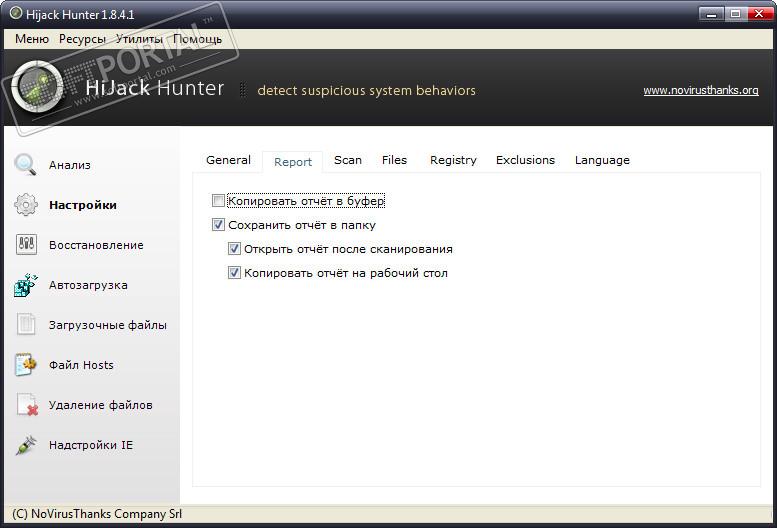Click the red X file icon for Удаление файлов
777x528 pixels.
(27, 405)
